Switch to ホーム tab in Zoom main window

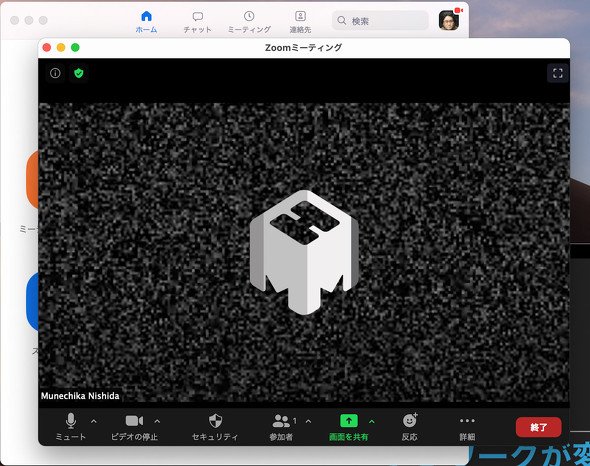tap(146, 22)
